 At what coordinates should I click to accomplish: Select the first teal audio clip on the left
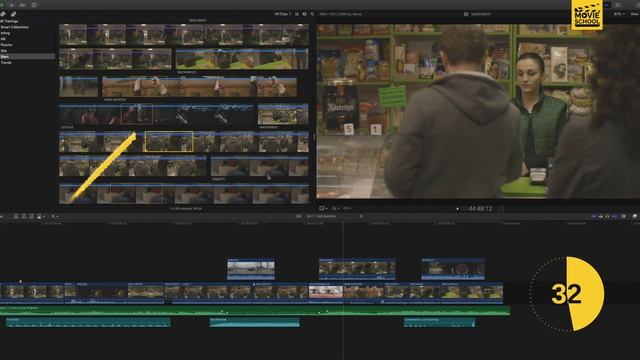[88, 322]
